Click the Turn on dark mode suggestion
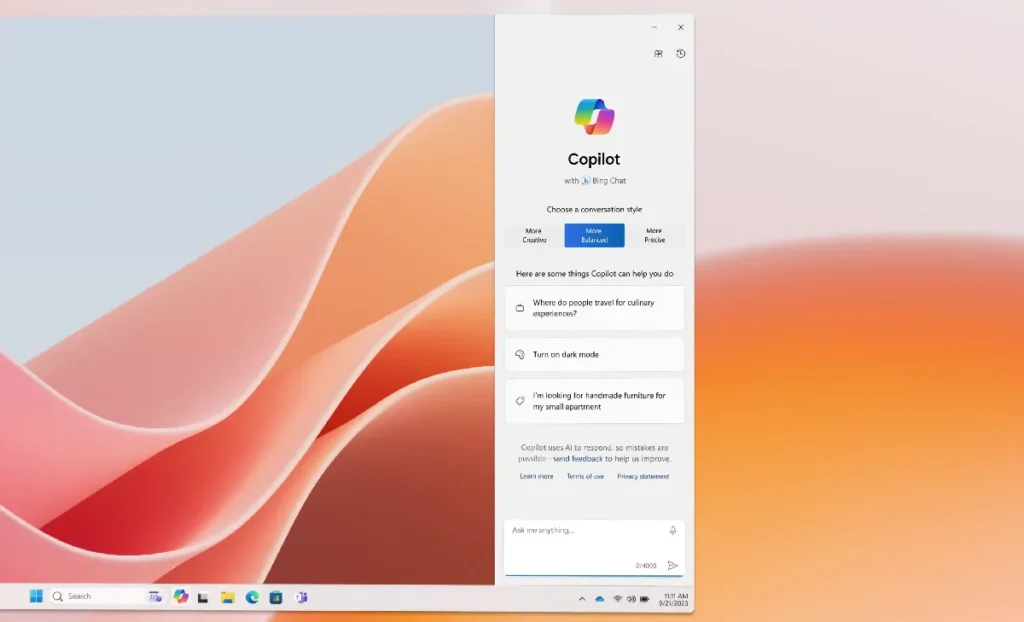The width and height of the screenshot is (1024, 622). 594,354
